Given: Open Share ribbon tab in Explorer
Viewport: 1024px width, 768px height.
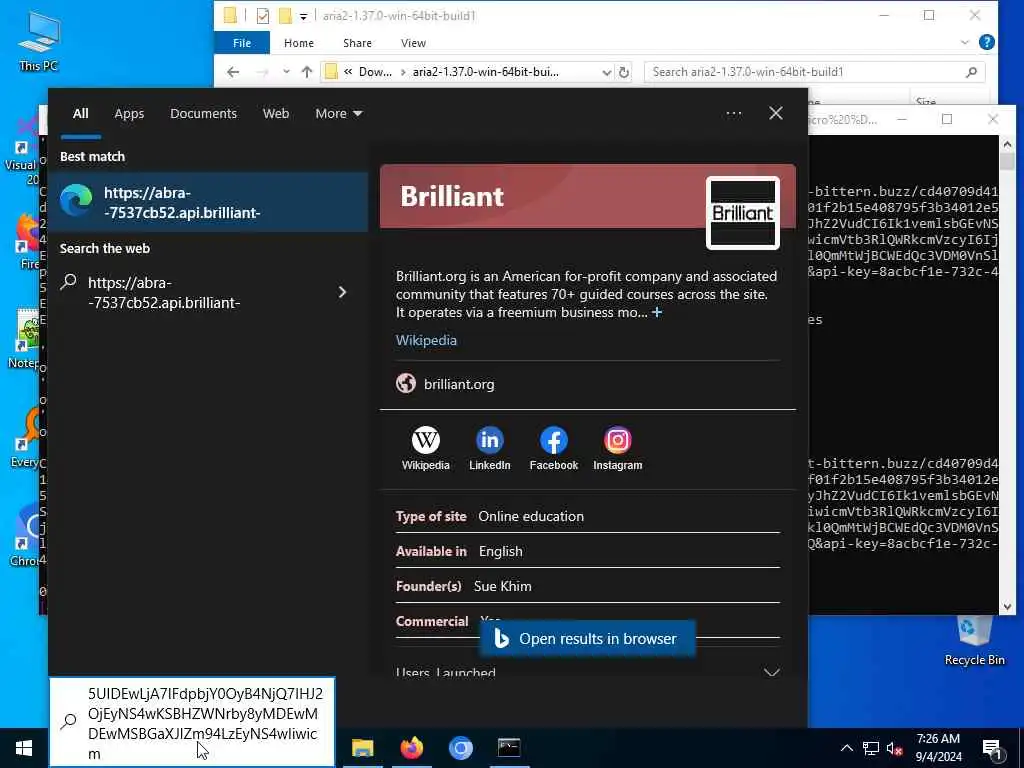Looking at the screenshot, I should [x=357, y=43].
